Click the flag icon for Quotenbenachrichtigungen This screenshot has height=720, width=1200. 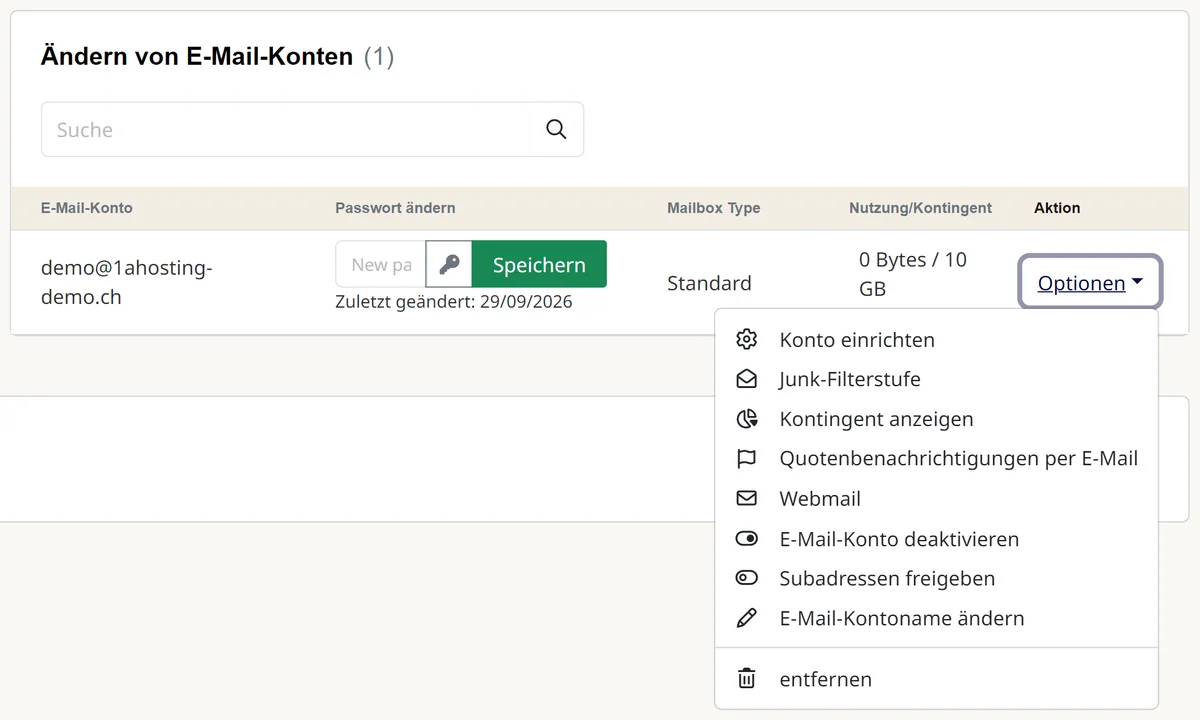tap(746, 459)
